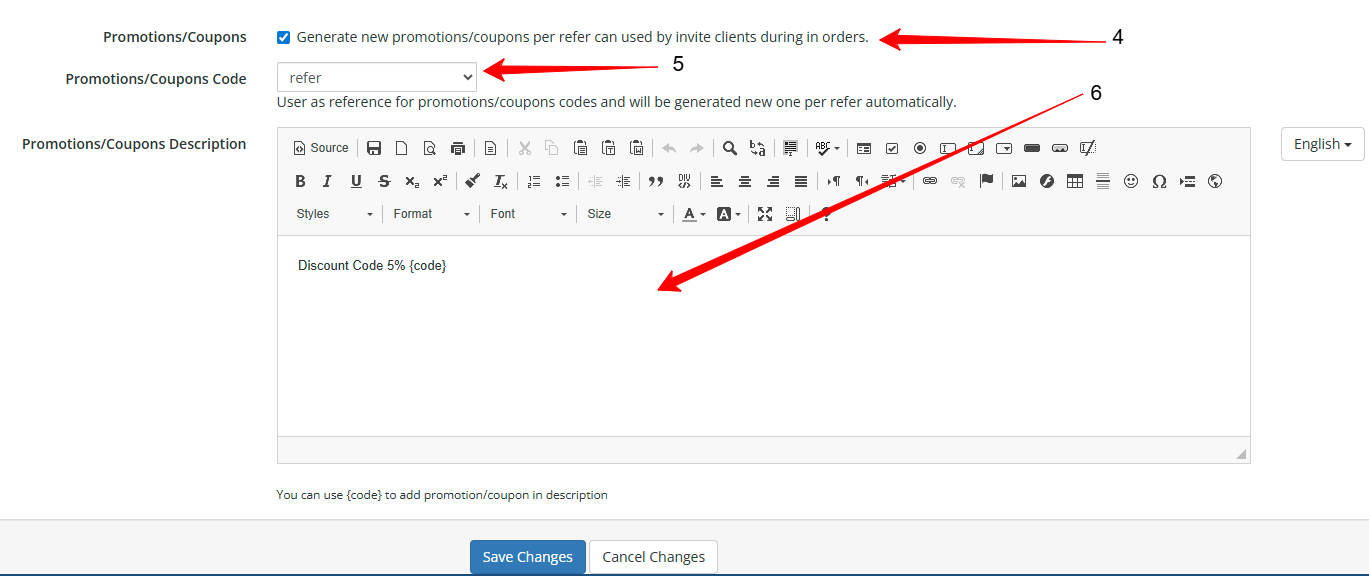Expand the Styles dropdown
This screenshot has width=1369, height=576.
coord(334,214)
